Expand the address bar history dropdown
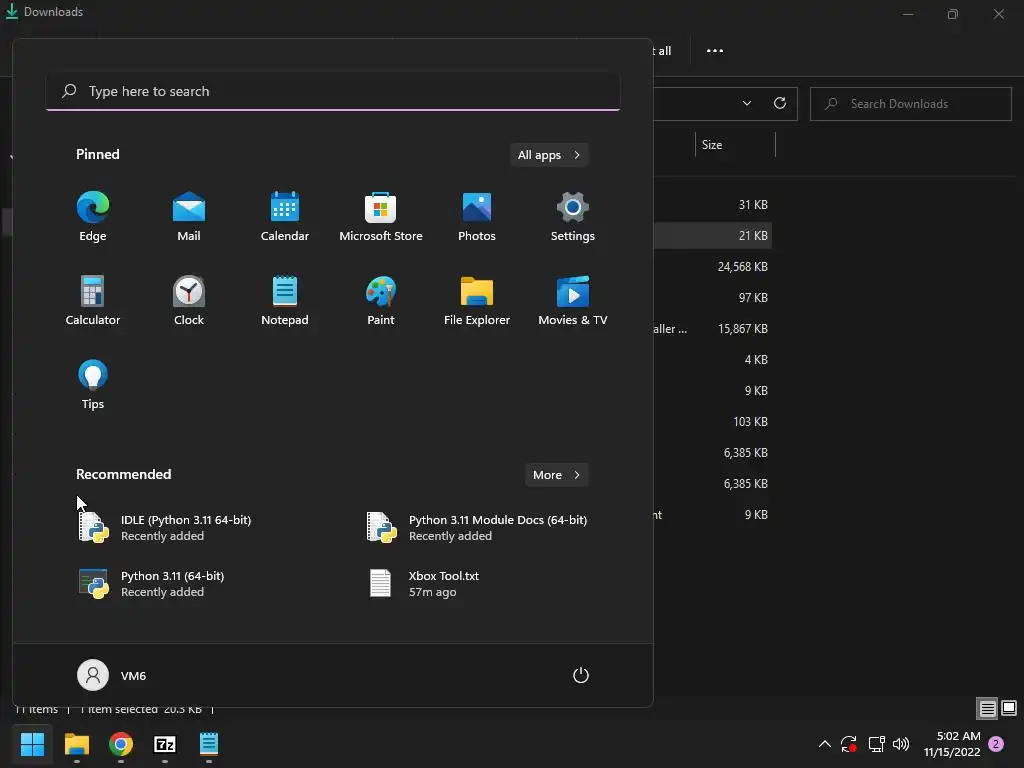This screenshot has width=1024, height=768. point(746,103)
